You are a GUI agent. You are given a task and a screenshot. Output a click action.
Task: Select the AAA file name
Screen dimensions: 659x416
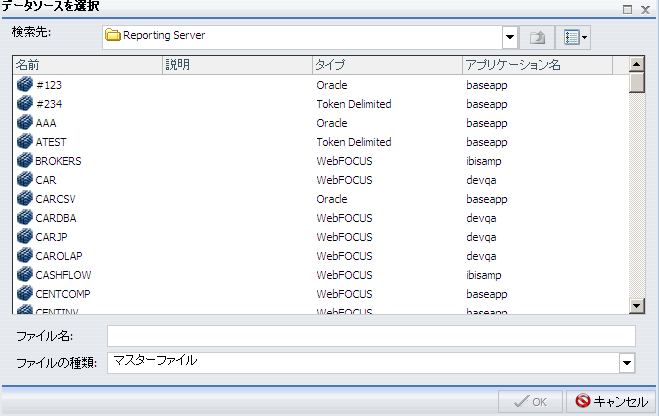(x=46, y=123)
